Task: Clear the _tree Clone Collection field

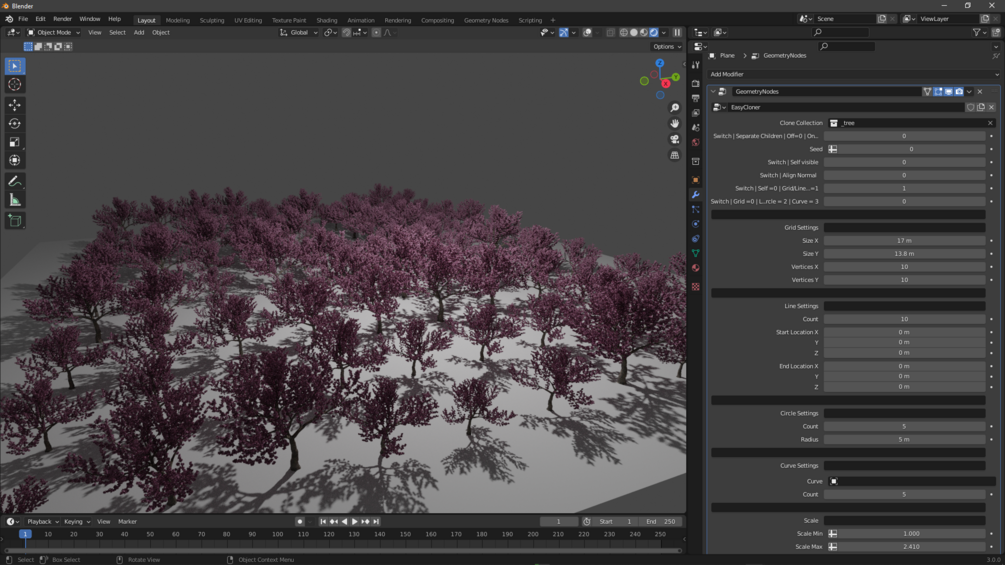Action: [x=990, y=123]
